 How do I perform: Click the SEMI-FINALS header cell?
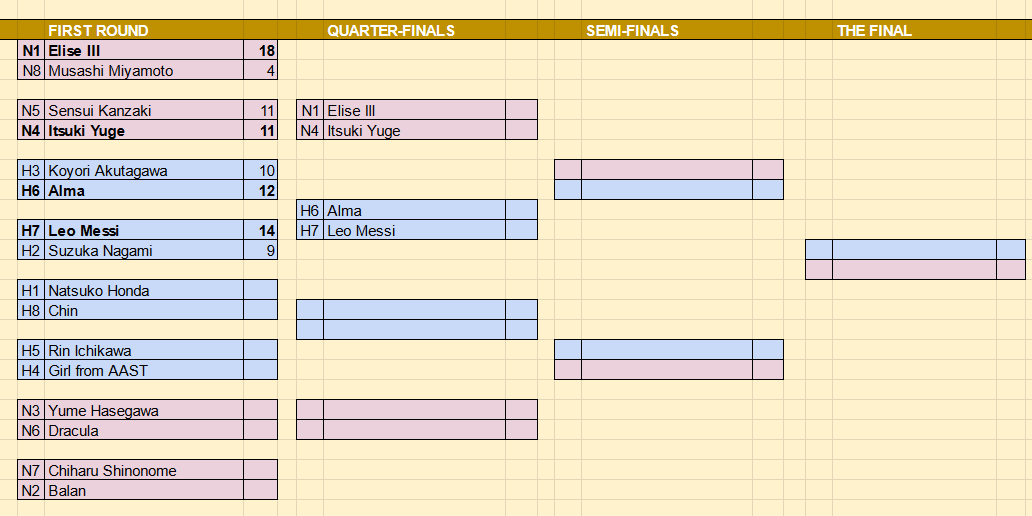click(667, 30)
